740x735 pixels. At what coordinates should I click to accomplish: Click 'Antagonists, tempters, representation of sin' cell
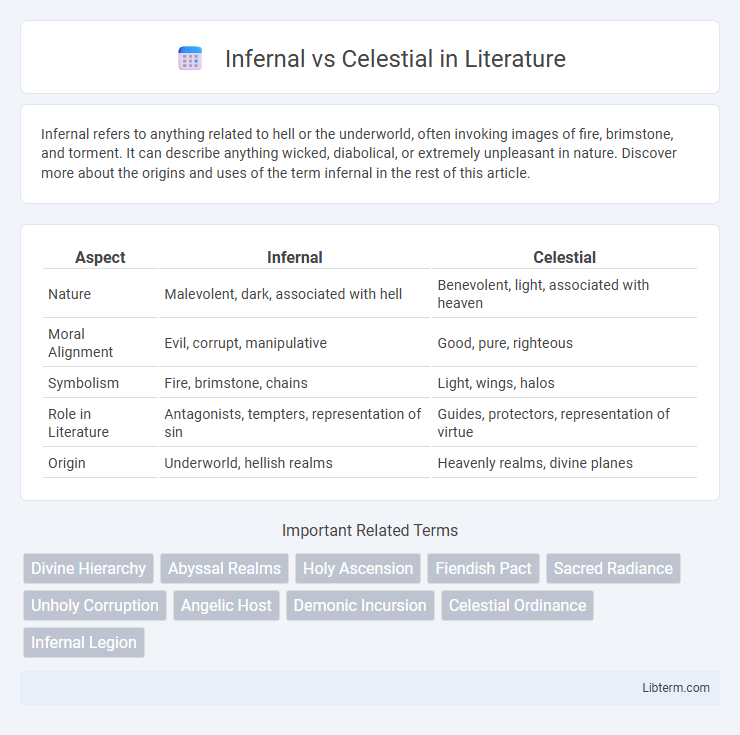click(x=292, y=423)
